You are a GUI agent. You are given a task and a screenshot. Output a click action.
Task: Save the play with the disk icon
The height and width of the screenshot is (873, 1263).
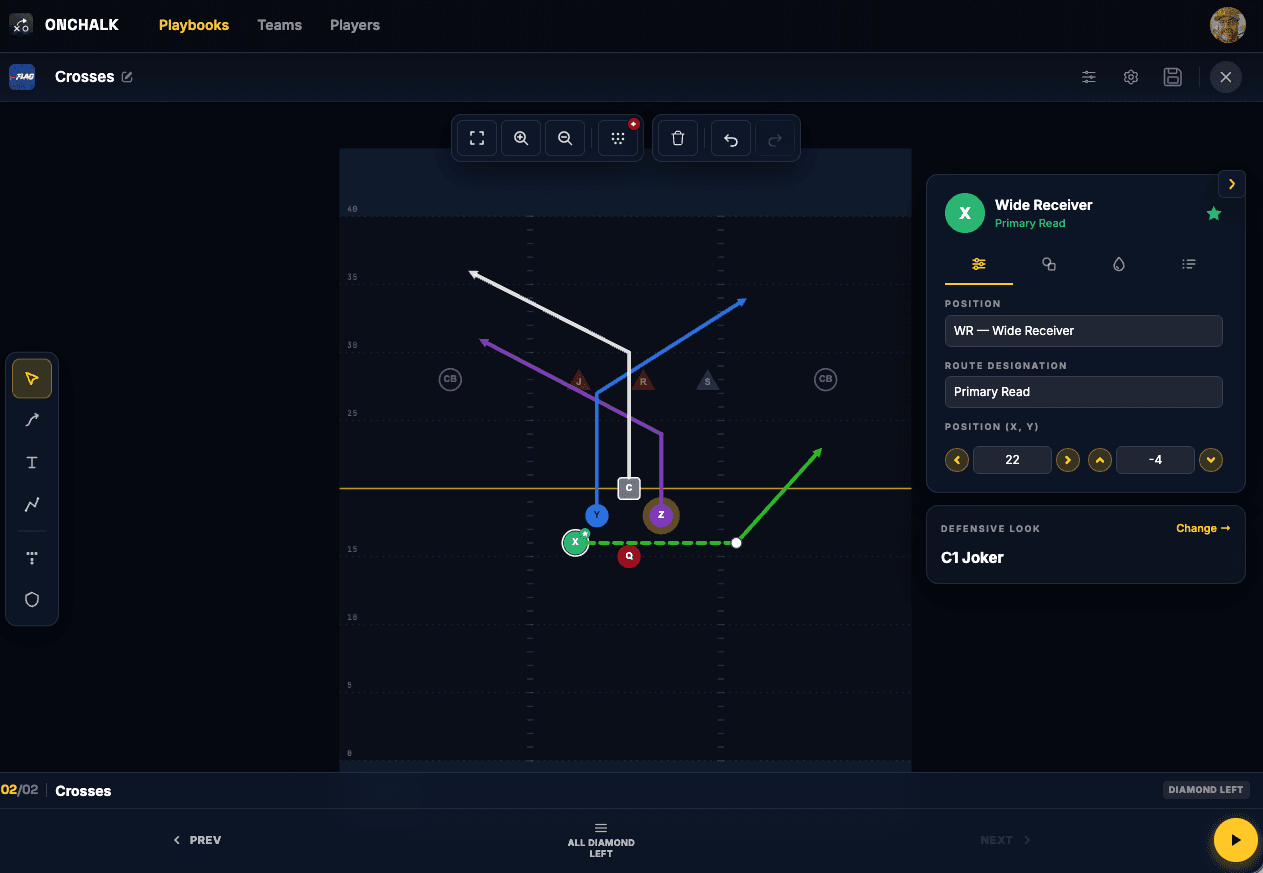(1173, 77)
